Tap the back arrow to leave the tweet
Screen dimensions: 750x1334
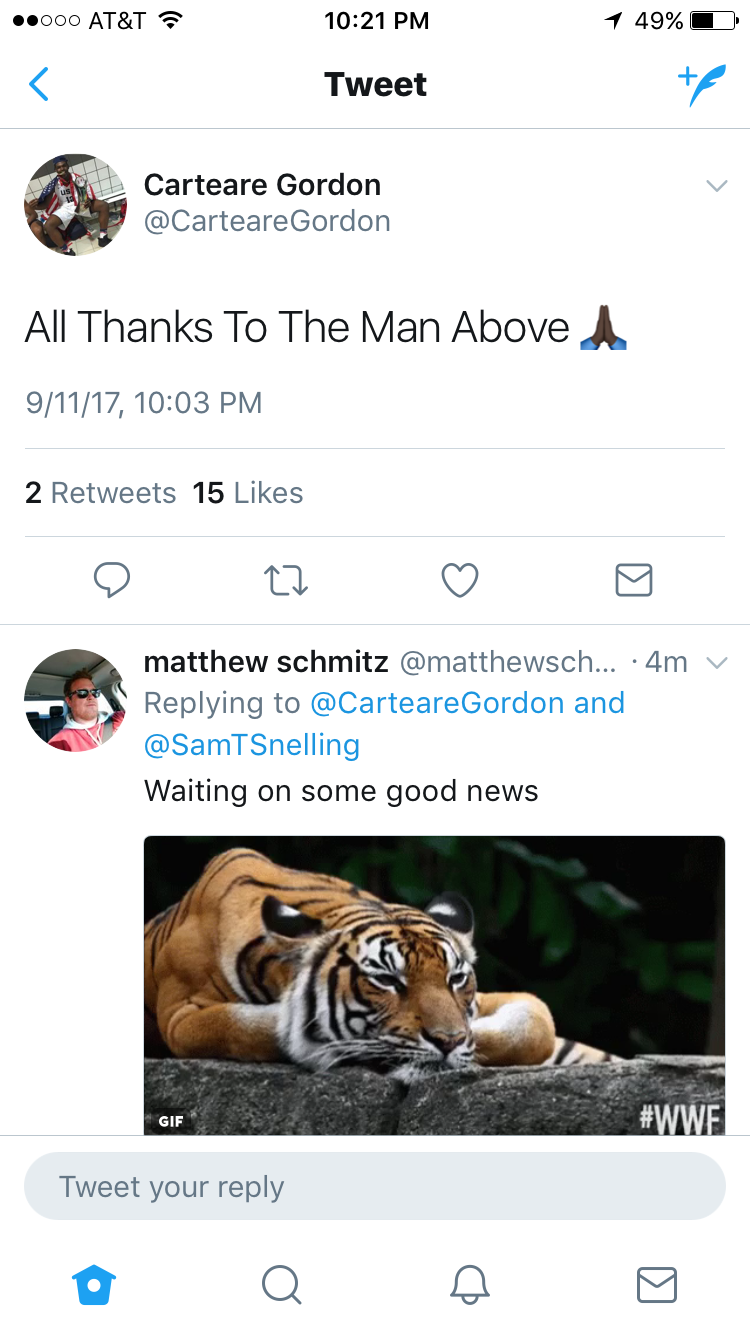(x=39, y=84)
